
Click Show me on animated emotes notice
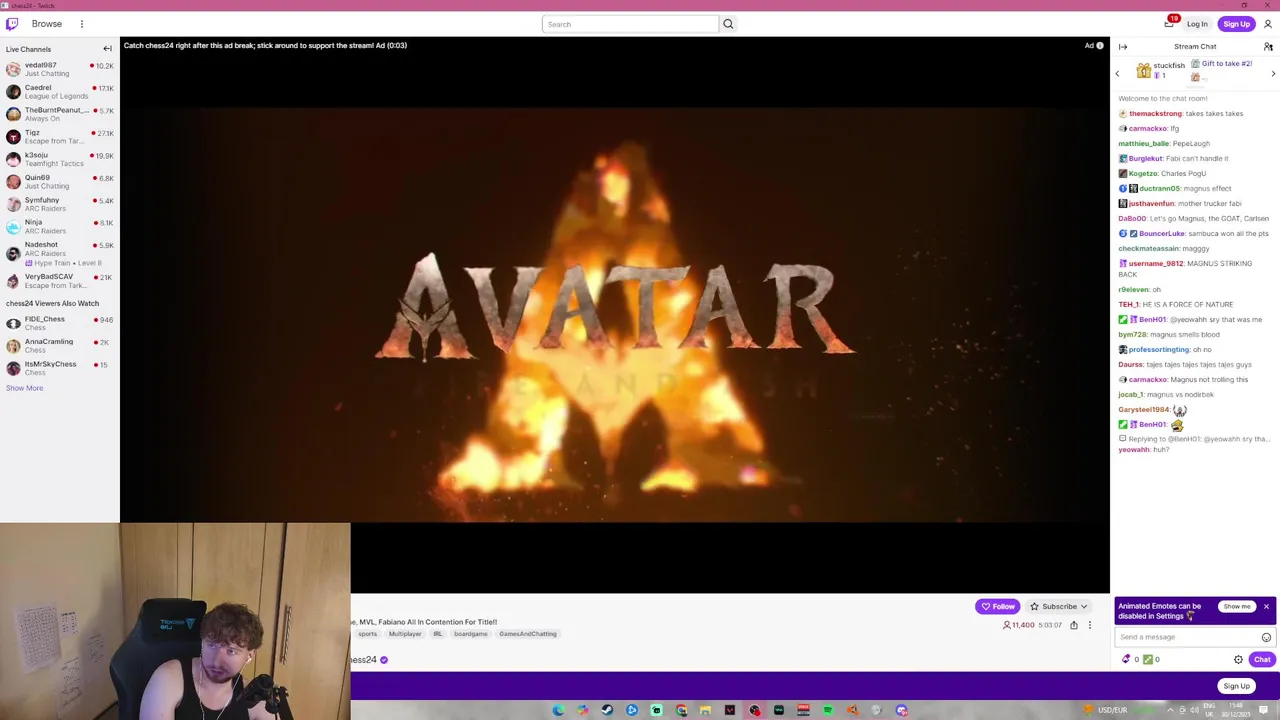click(x=1237, y=607)
